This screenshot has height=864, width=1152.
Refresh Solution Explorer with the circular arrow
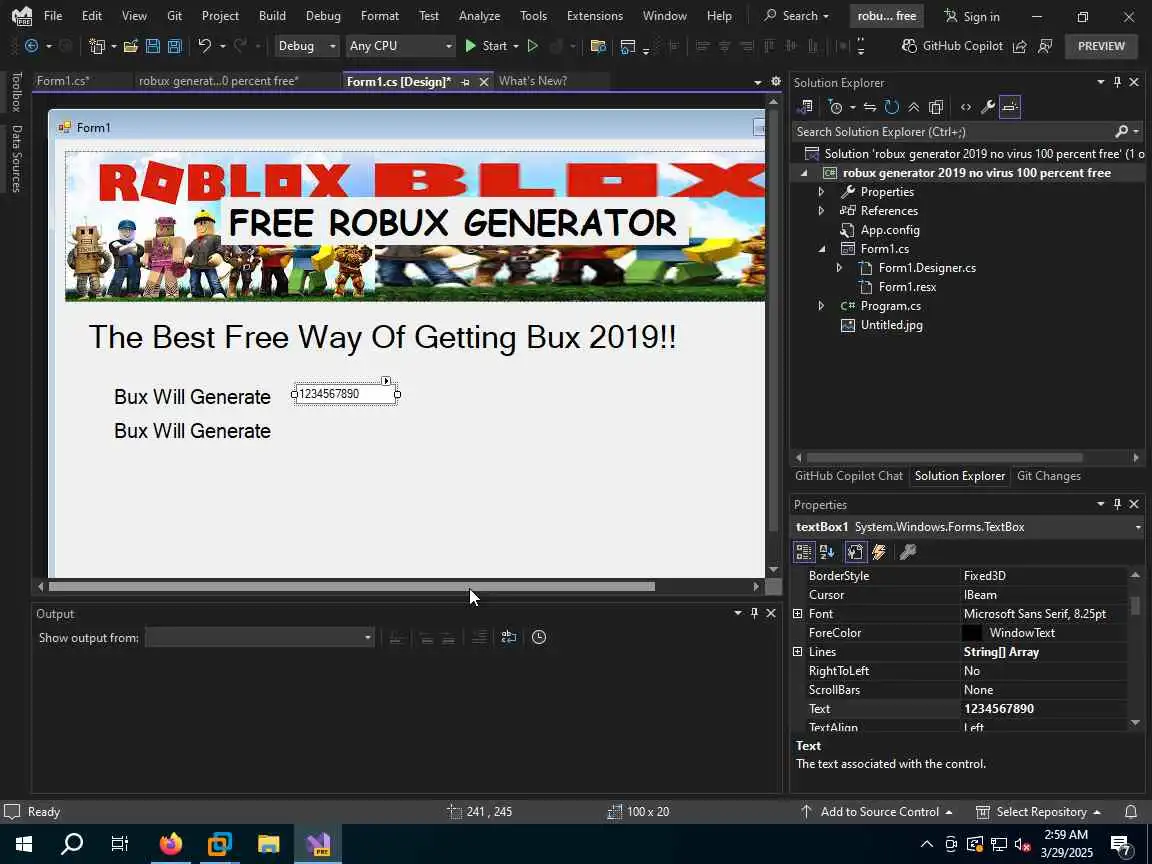[892, 107]
